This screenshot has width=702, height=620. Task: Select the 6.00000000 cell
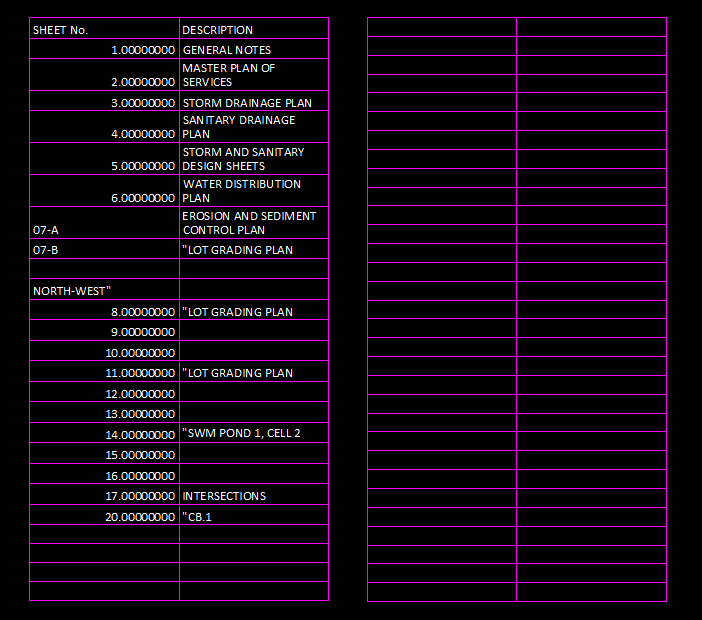coord(104,191)
